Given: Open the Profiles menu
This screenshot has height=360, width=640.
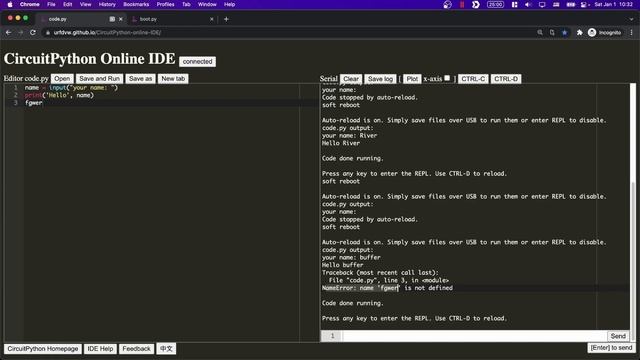Looking at the screenshot, I should (x=165, y=4).
